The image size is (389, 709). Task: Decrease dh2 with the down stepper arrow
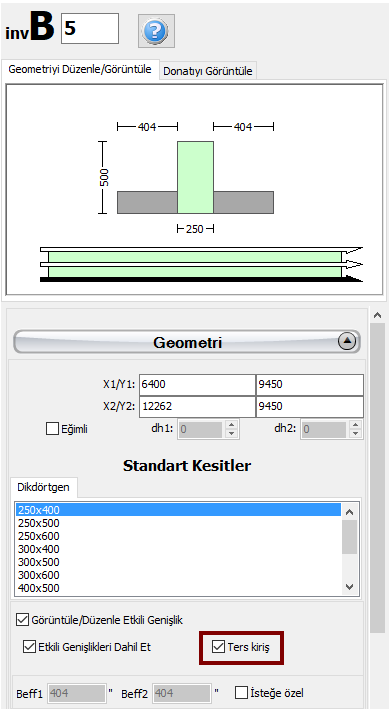[356, 433]
